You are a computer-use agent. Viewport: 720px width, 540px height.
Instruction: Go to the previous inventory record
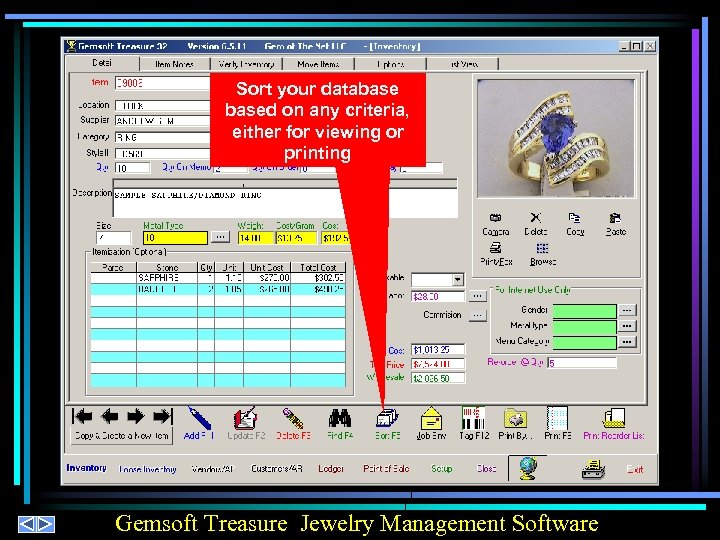tap(110, 416)
